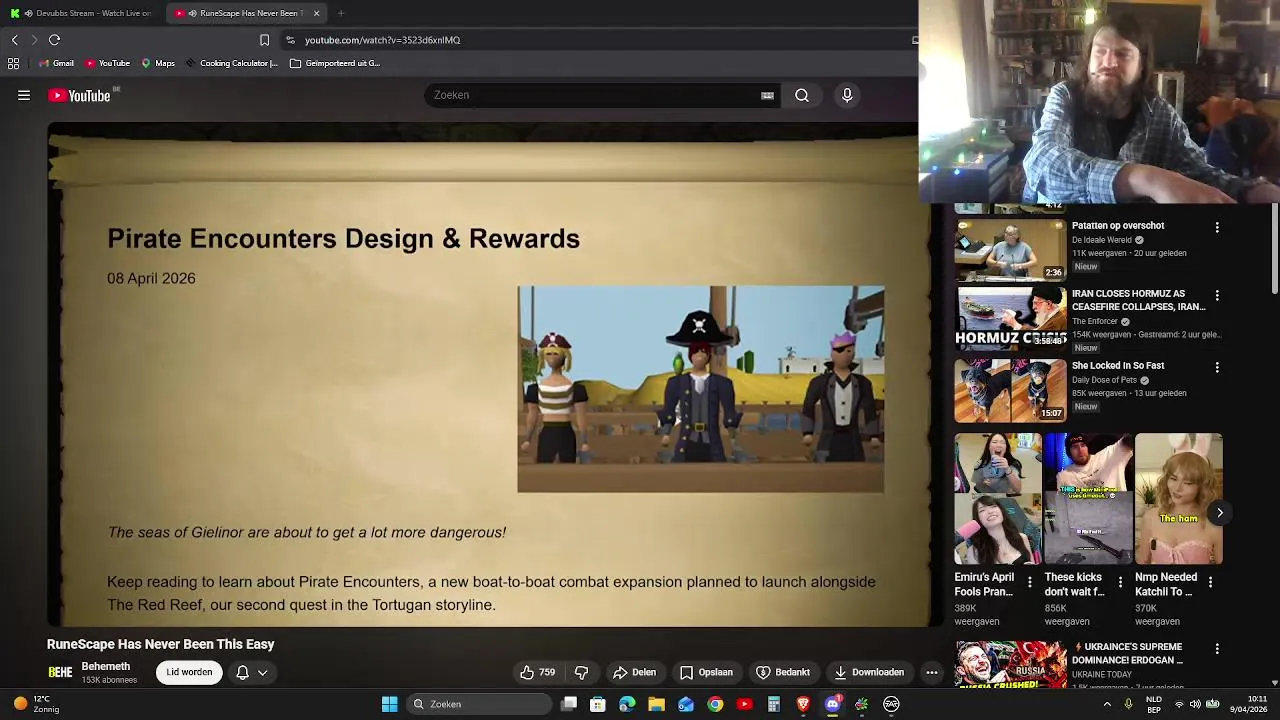This screenshot has width=1280, height=720.
Task: Click the Bedankt thanks button
Action: pyautogui.click(x=783, y=672)
